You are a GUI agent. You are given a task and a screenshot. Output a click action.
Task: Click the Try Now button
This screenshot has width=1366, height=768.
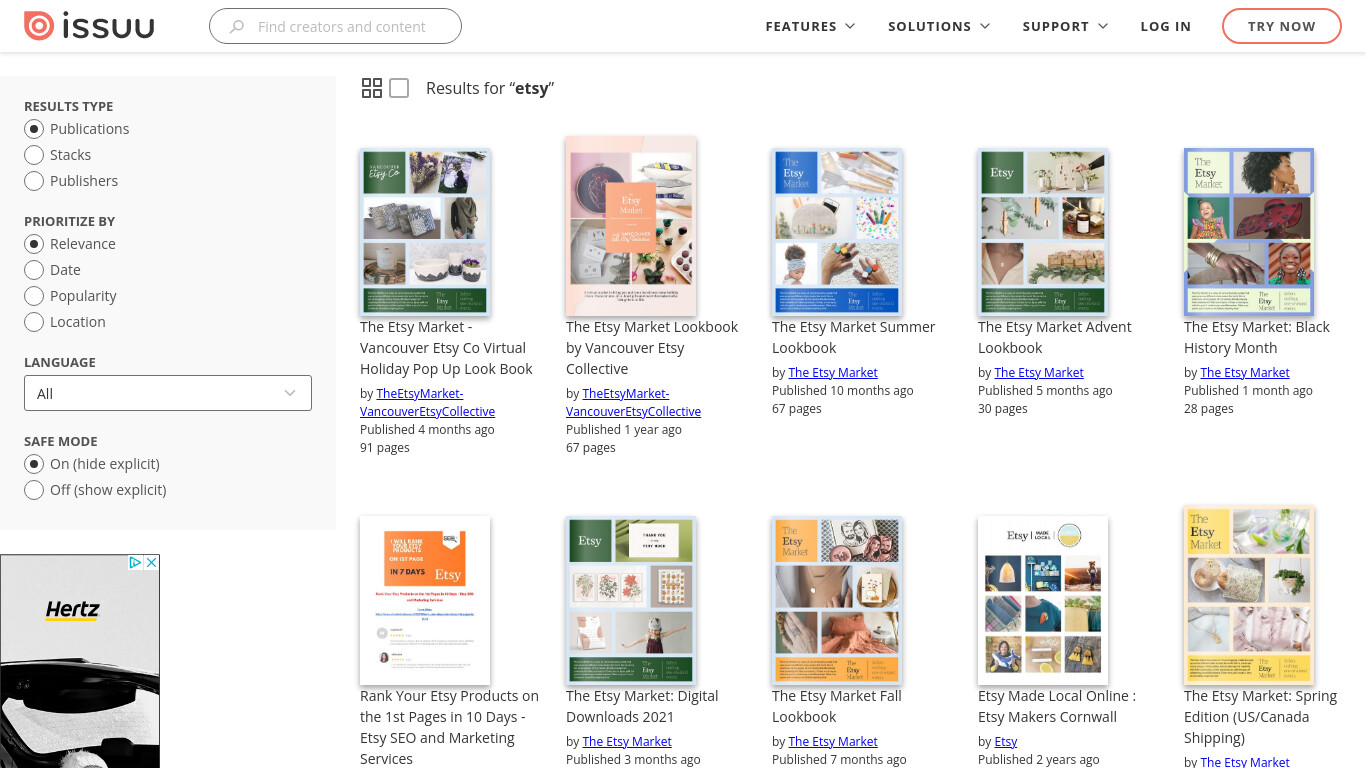[1282, 26]
